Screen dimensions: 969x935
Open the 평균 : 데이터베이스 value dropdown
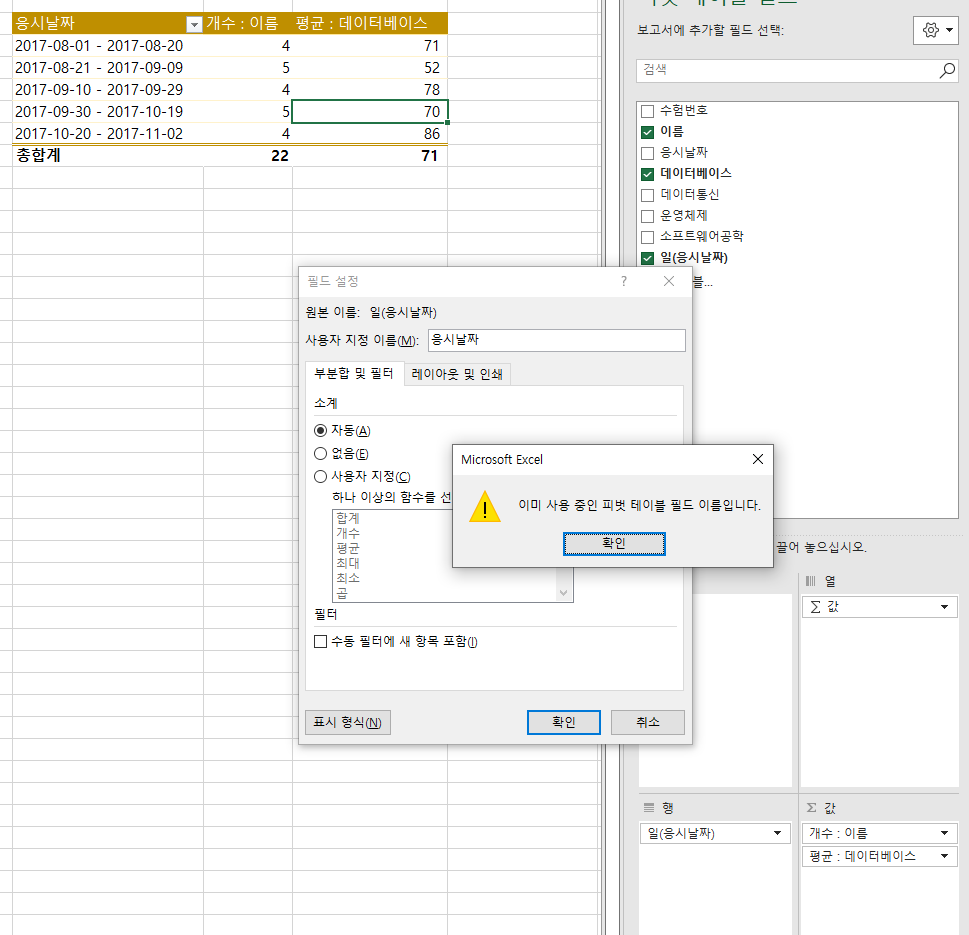coord(942,856)
